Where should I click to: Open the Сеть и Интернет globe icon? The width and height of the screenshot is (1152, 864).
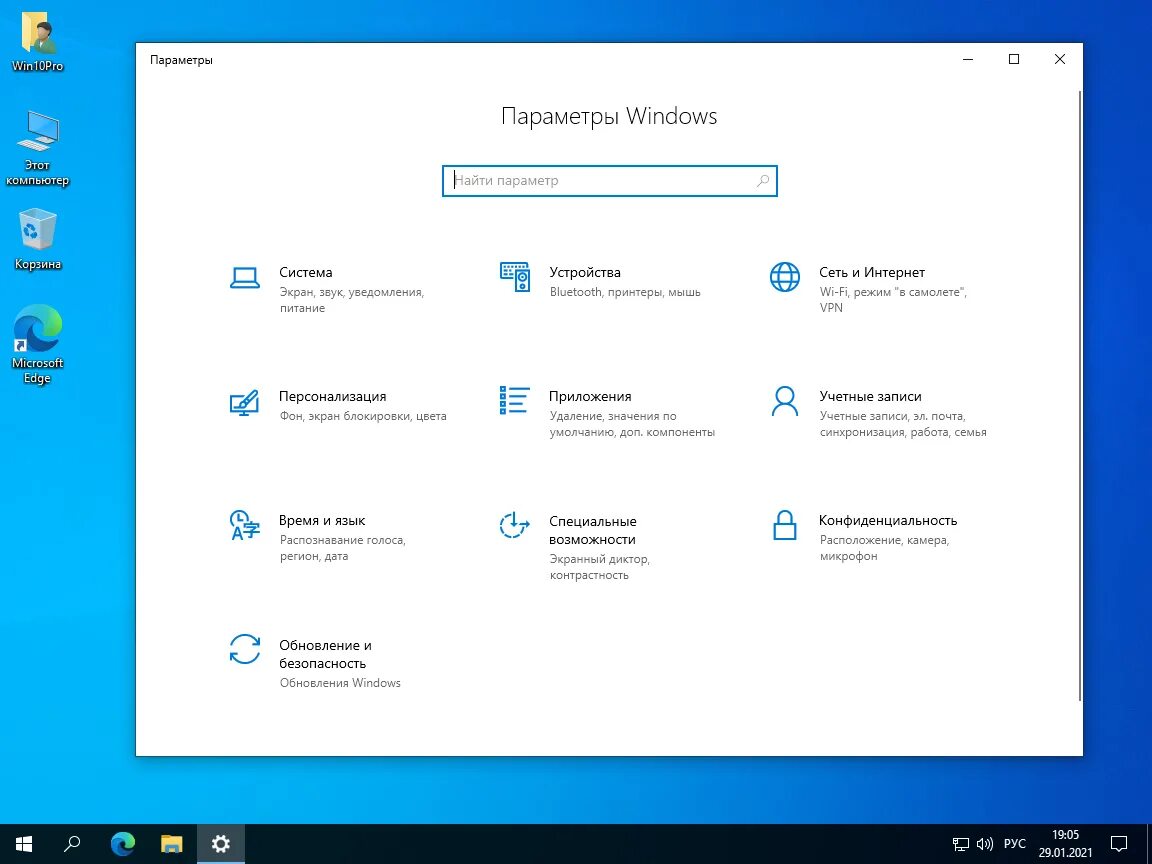[785, 277]
